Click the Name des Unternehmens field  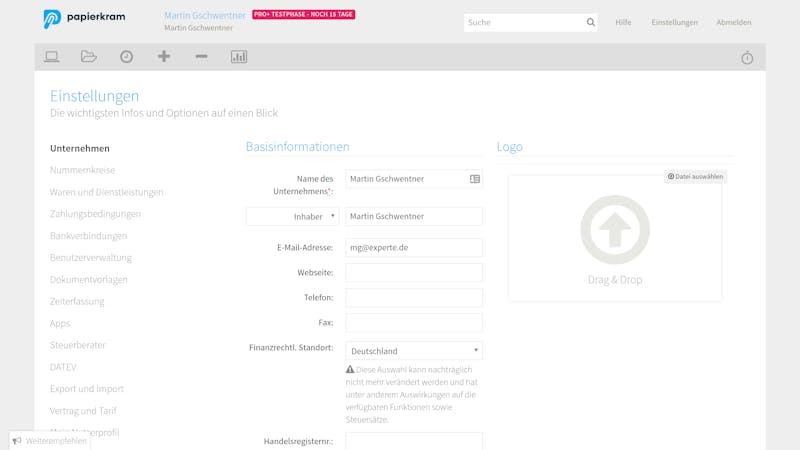click(414, 179)
